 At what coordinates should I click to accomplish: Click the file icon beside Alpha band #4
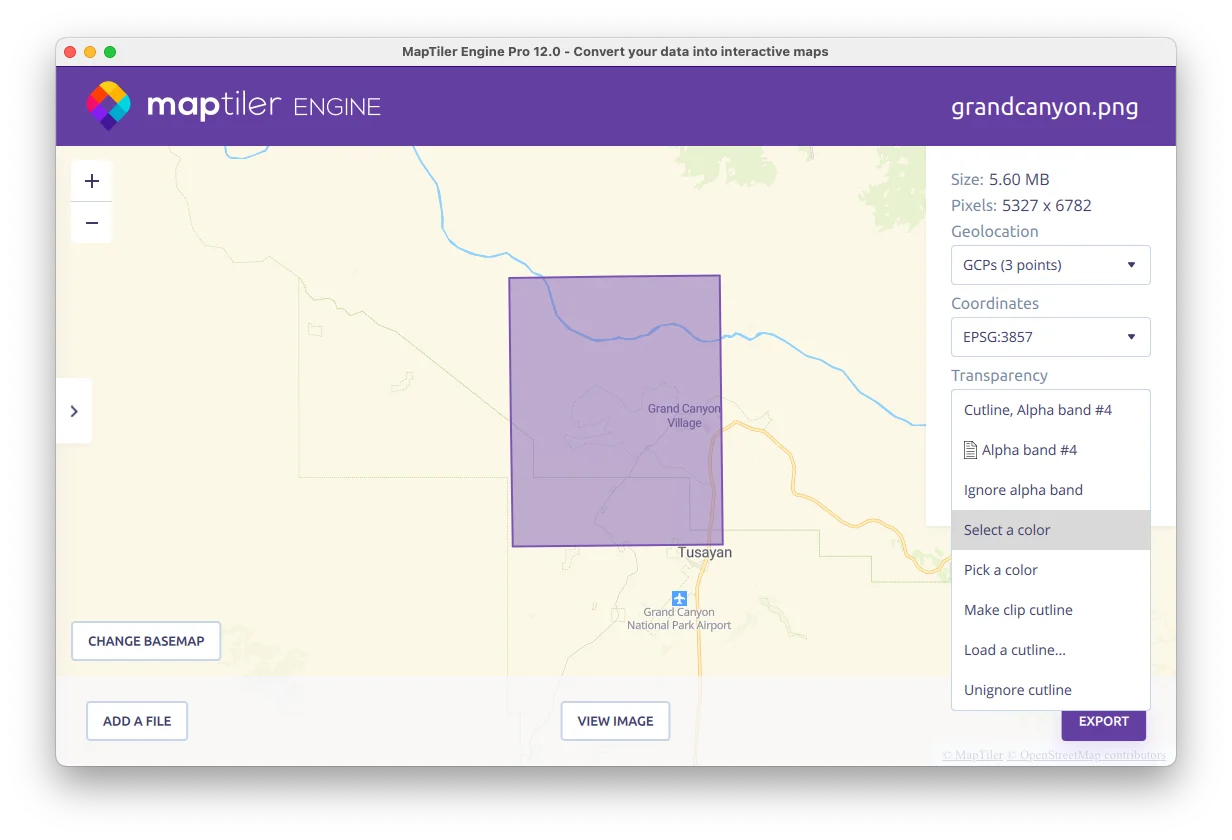click(x=970, y=450)
